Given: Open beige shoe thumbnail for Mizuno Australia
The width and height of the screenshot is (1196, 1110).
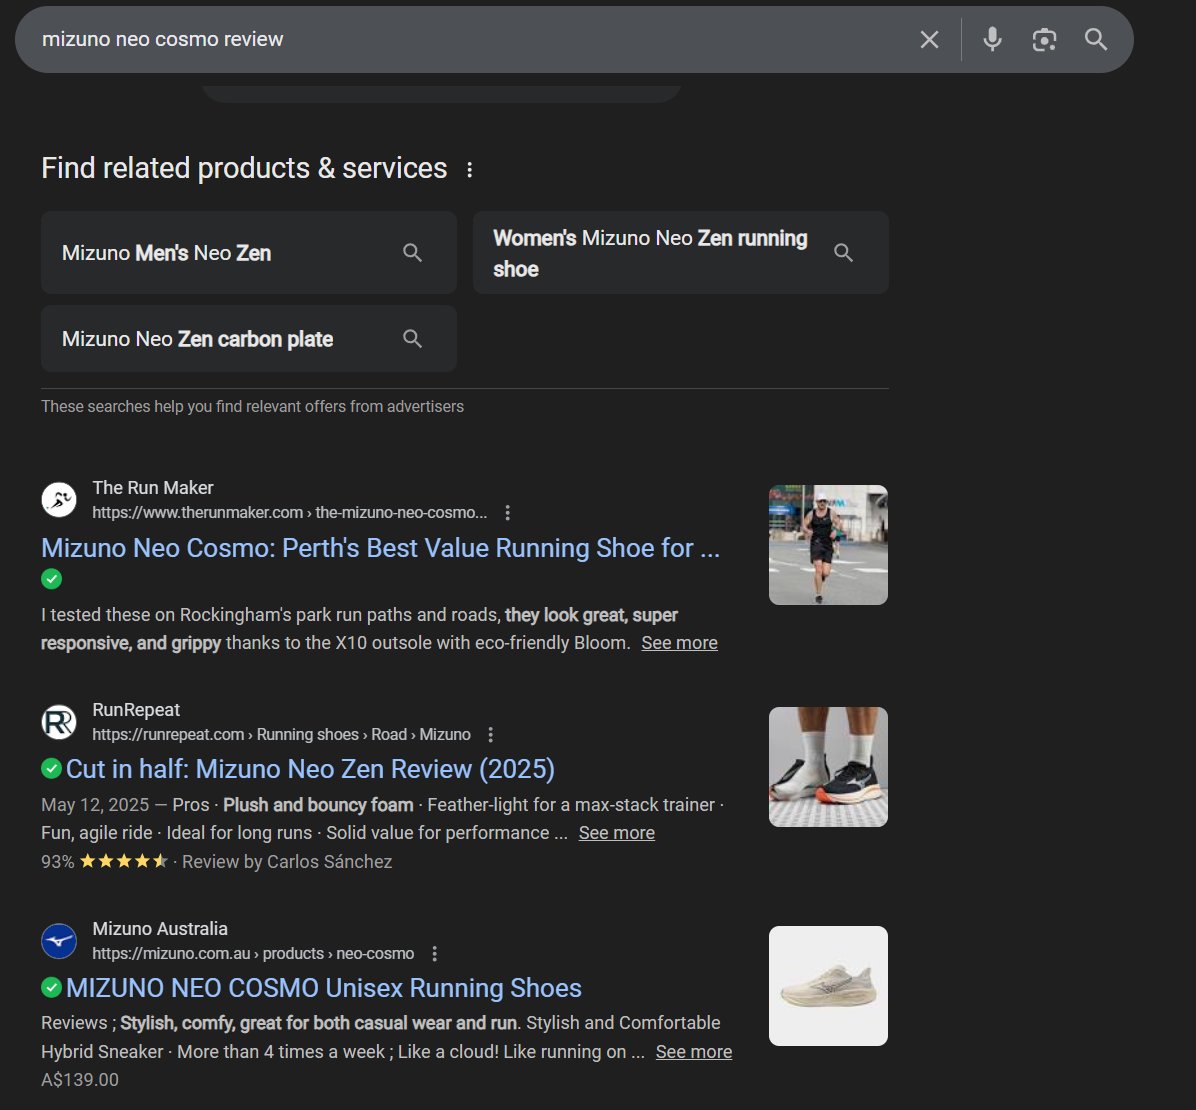Looking at the screenshot, I should click(828, 986).
